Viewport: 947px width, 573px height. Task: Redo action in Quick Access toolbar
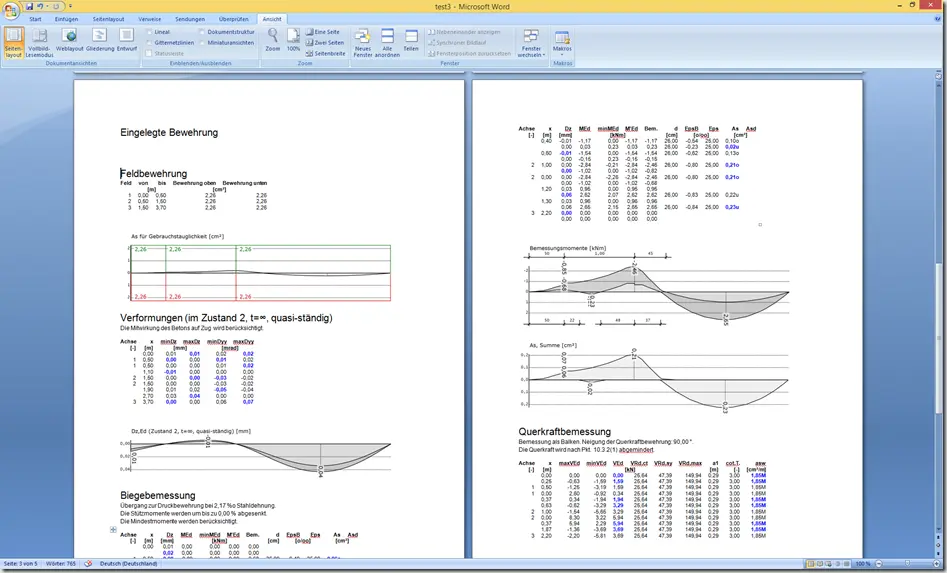click(56, 6)
